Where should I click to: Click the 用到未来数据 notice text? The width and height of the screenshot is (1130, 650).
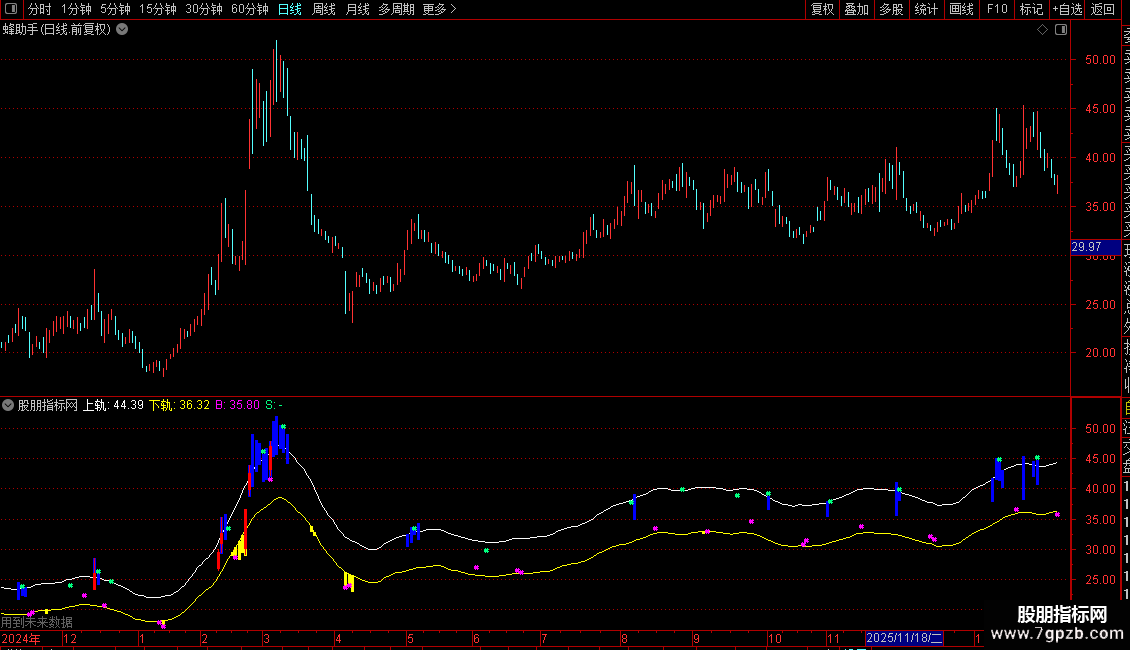click(37, 622)
